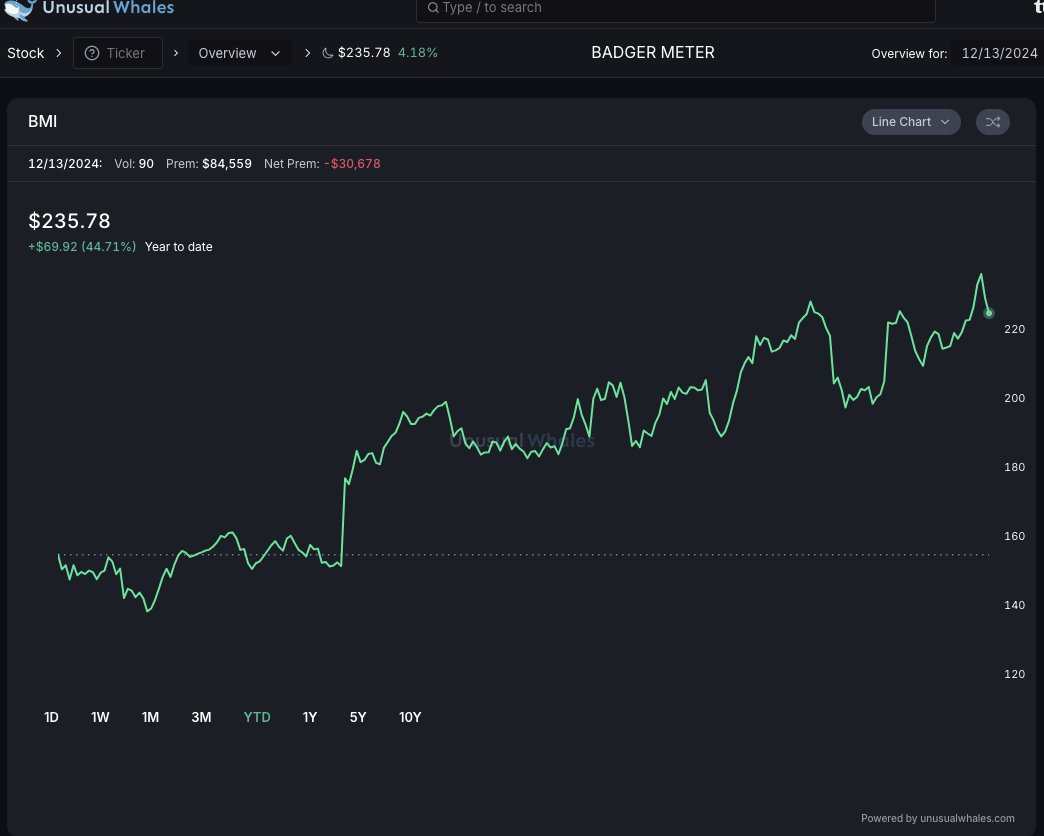The image size is (1044, 836).
Task: Click the Prem: $84,559 value
Action: pyautogui.click(x=208, y=164)
